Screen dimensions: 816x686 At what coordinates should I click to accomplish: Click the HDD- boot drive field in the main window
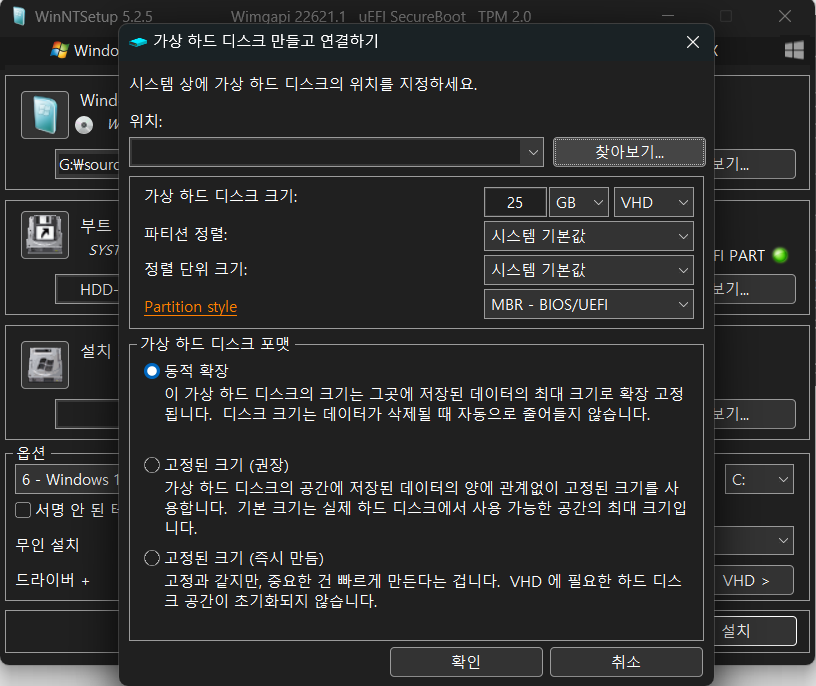point(87,289)
